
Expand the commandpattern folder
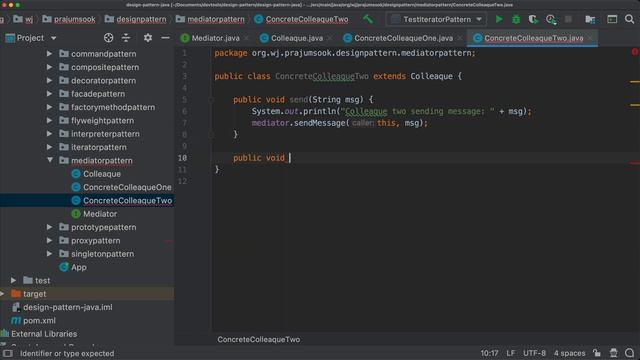pyautogui.click(x=49, y=53)
